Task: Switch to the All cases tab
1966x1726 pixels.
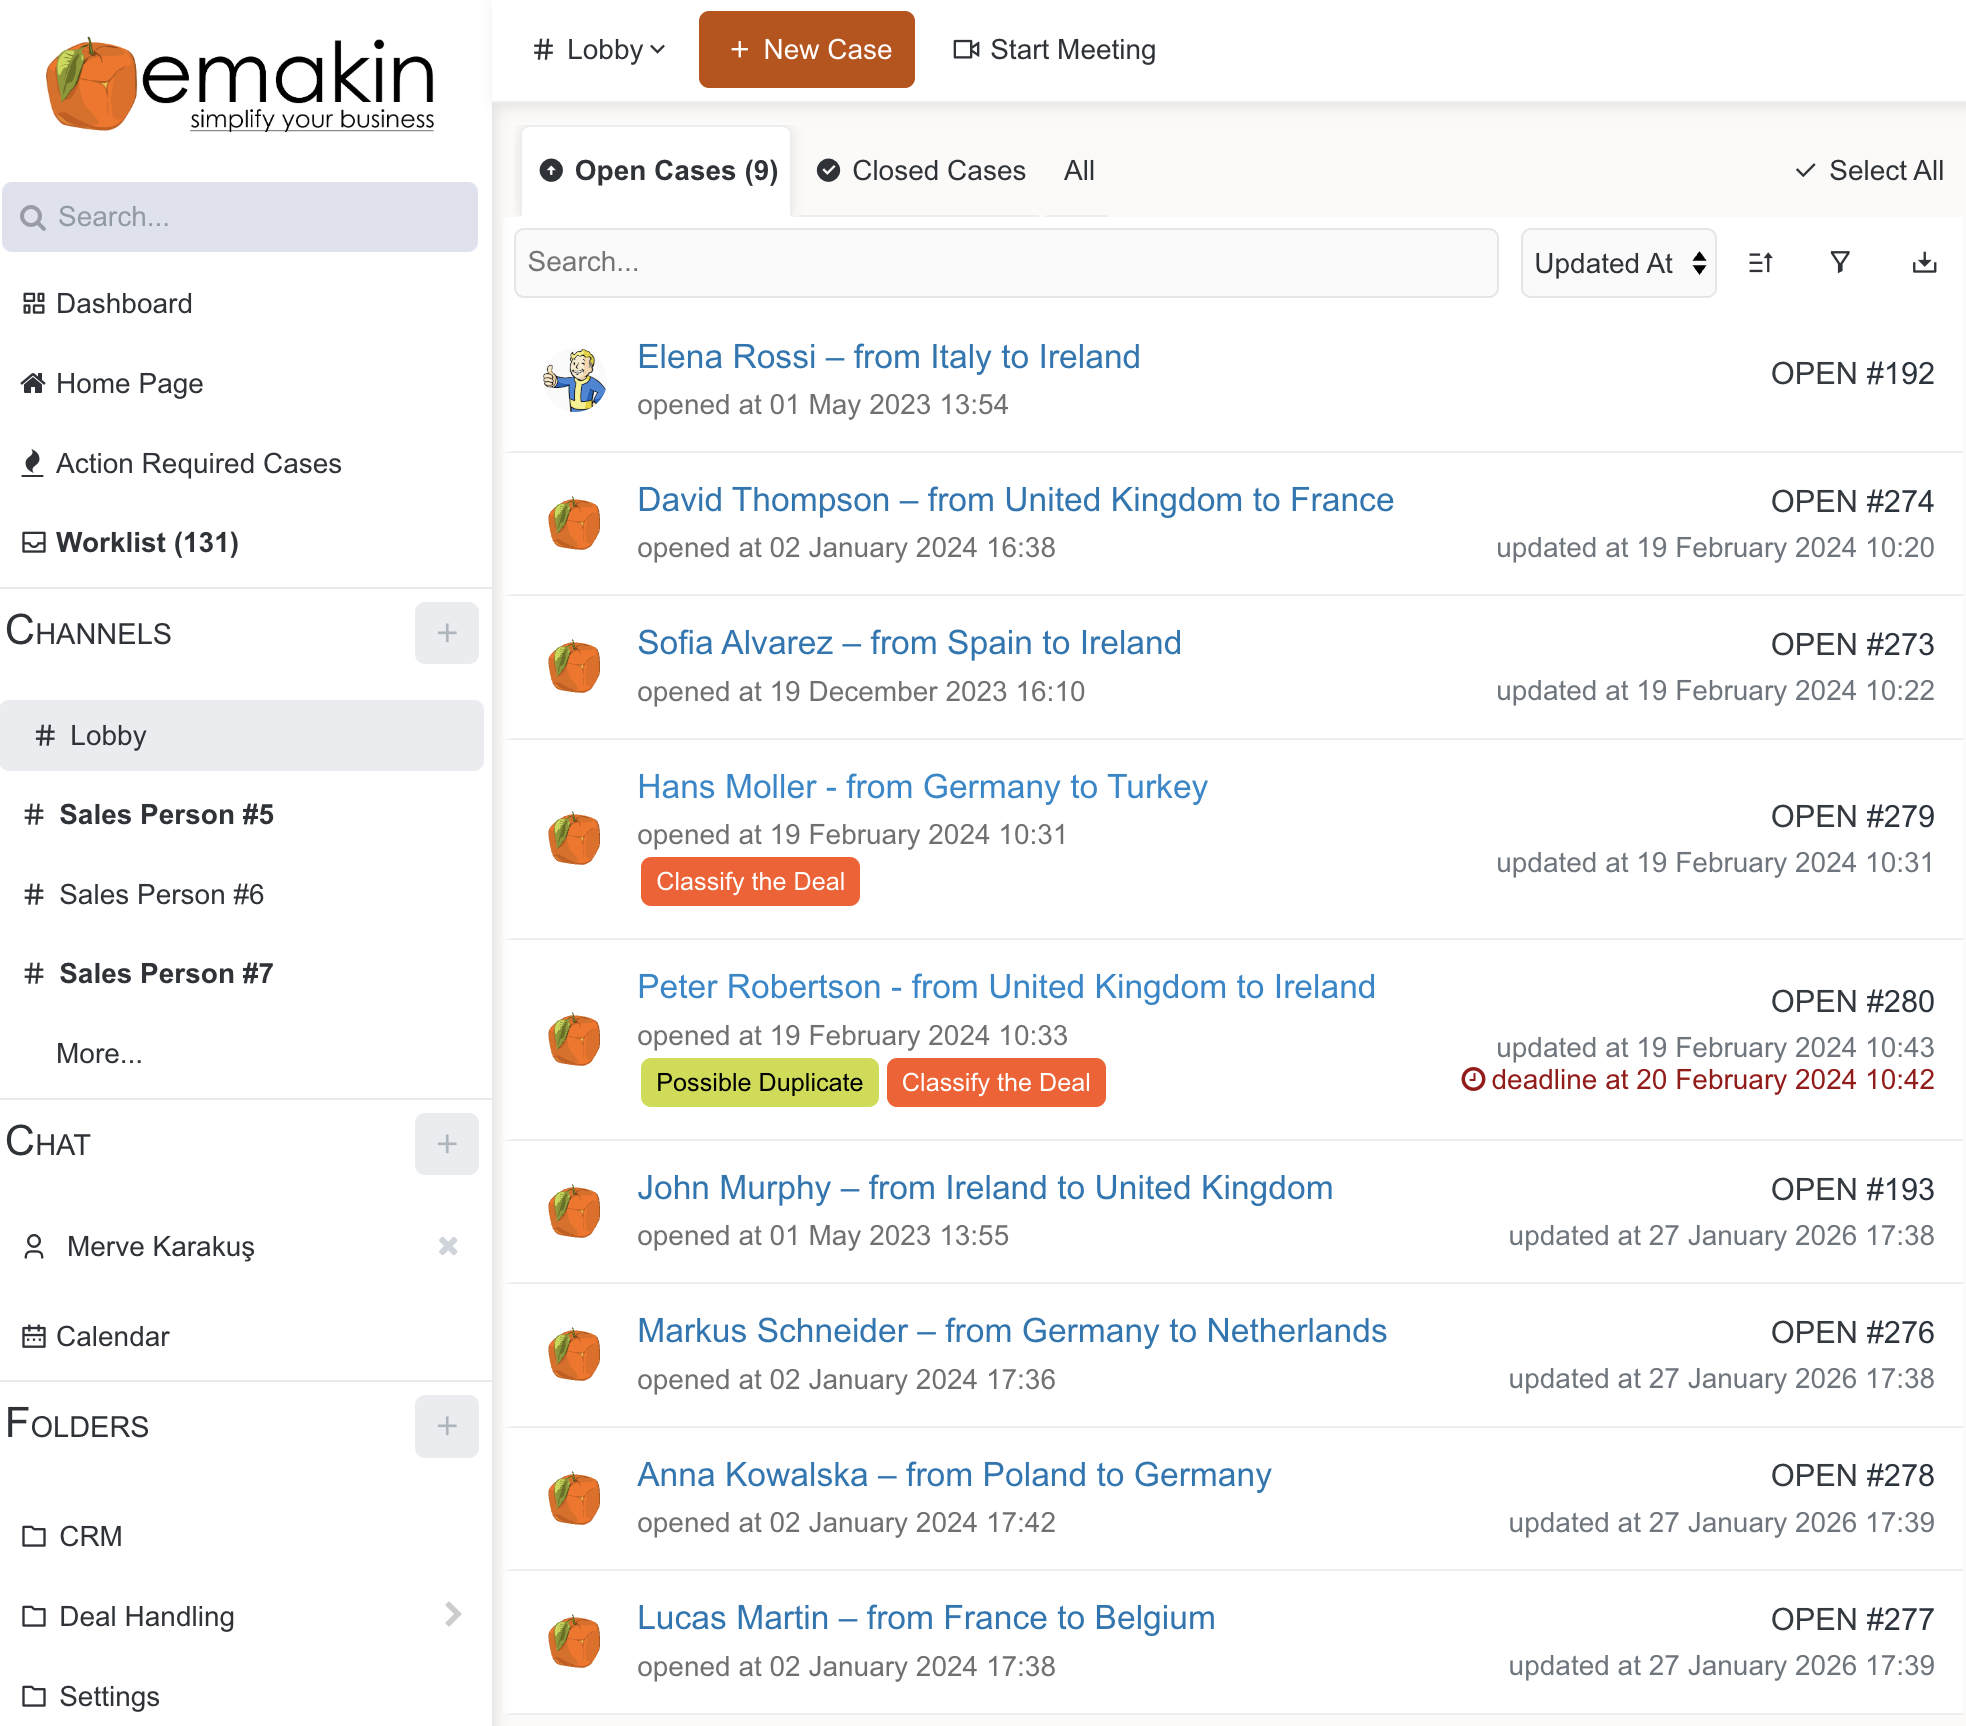Action: click(x=1079, y=171)
